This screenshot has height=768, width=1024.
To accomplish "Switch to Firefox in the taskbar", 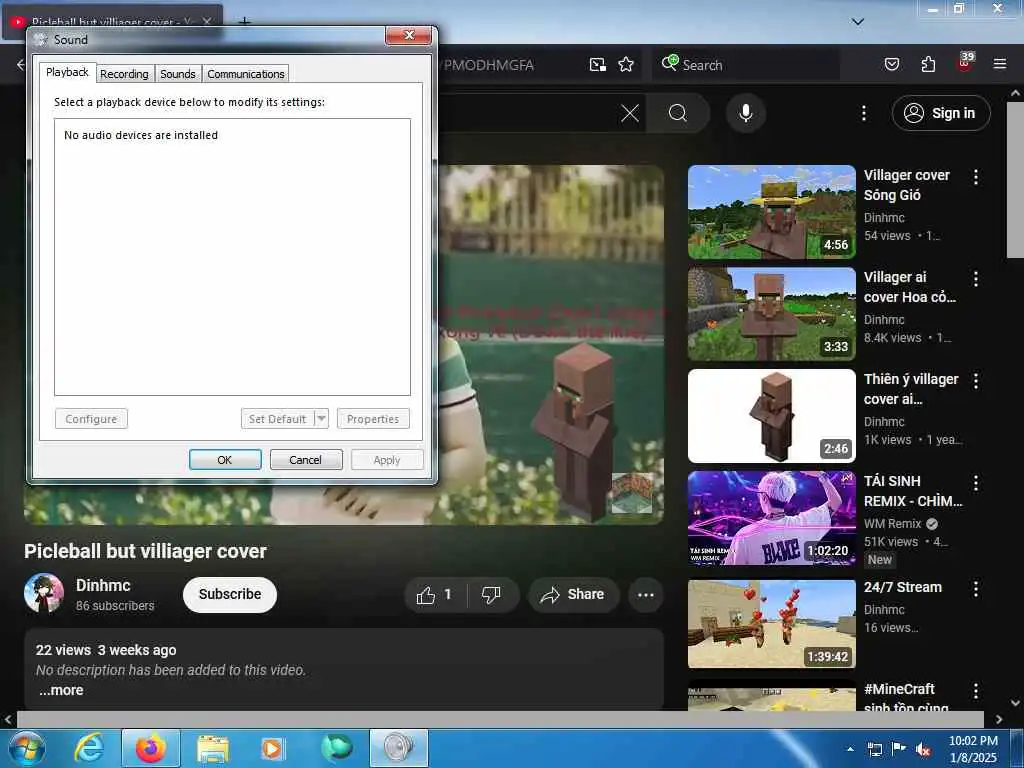I will point(151,748).
